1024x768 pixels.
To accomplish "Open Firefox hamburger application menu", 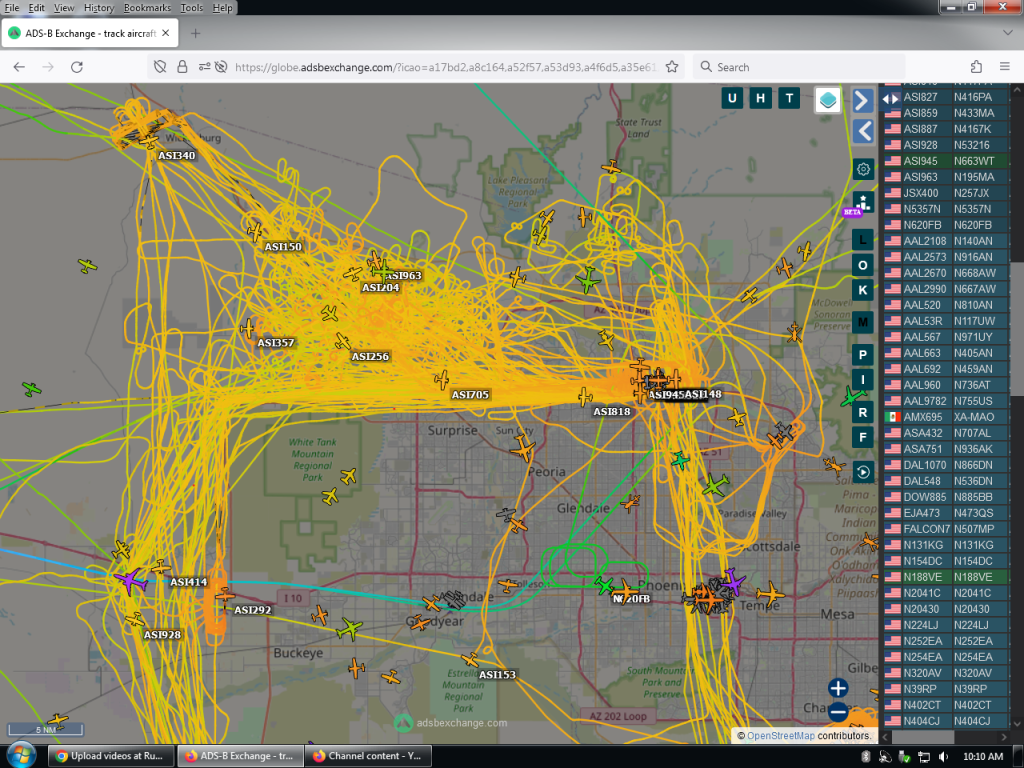I will [1004, 67].
